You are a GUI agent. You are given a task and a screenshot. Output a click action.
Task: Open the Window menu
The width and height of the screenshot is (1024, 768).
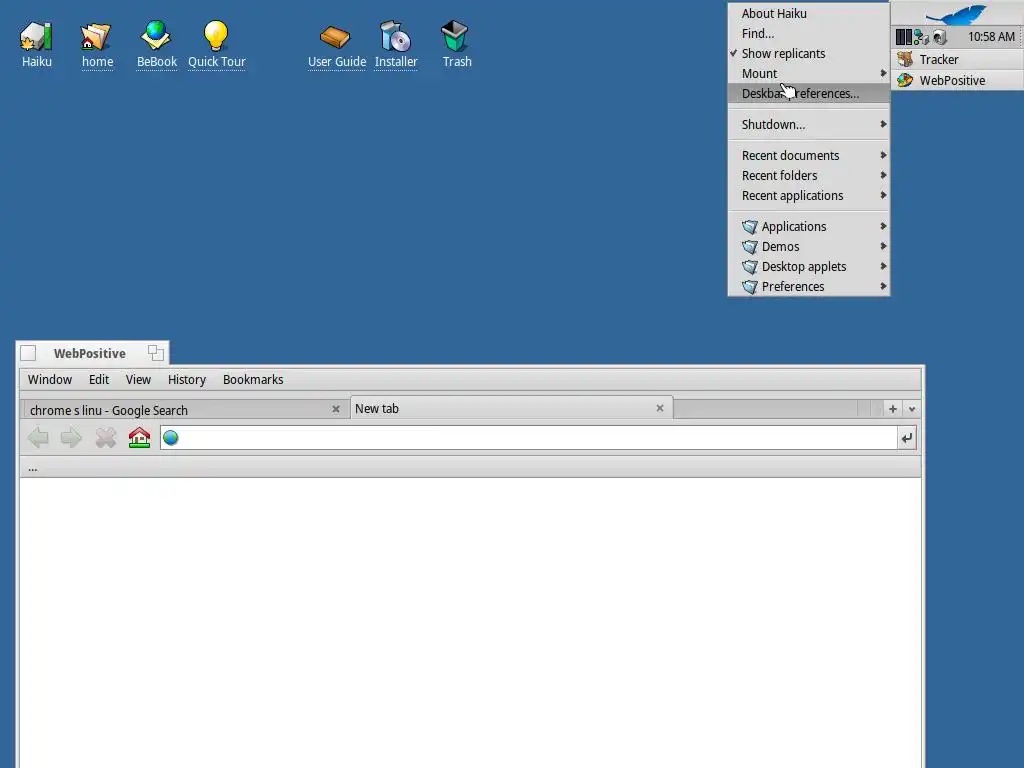[50, 379]
